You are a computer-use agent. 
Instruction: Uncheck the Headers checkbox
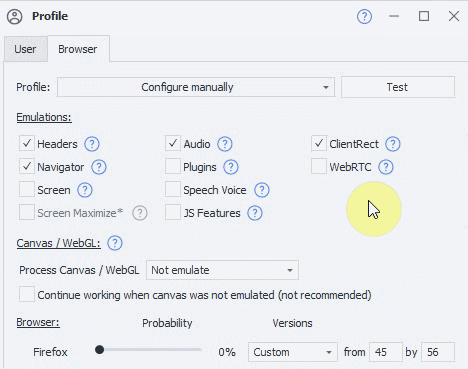[27, 143]
